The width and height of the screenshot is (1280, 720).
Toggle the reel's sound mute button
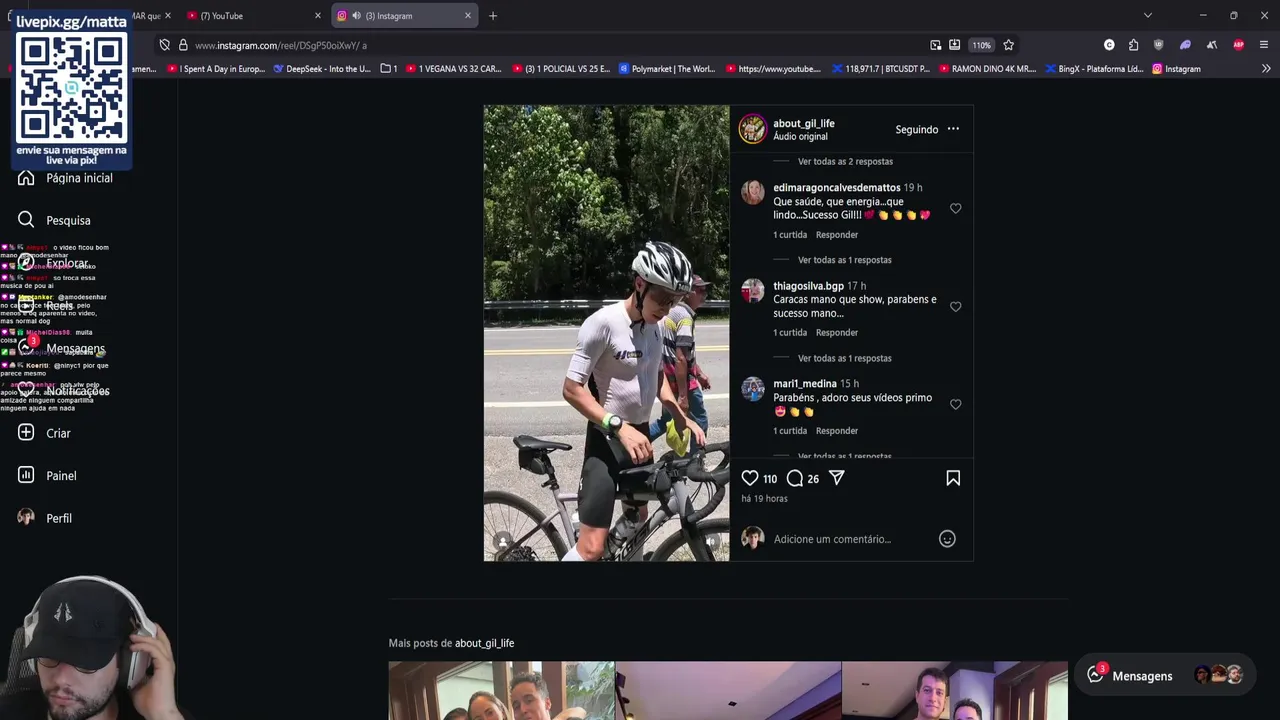pyautogui.click(x=712, y=541)
